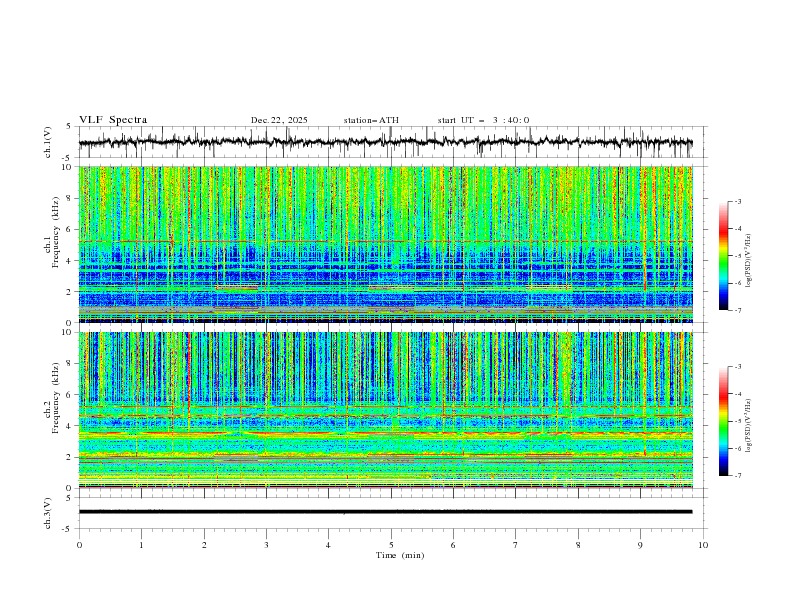Select the Dec.22, 2025 date label
792x612 pixels.
279,120
